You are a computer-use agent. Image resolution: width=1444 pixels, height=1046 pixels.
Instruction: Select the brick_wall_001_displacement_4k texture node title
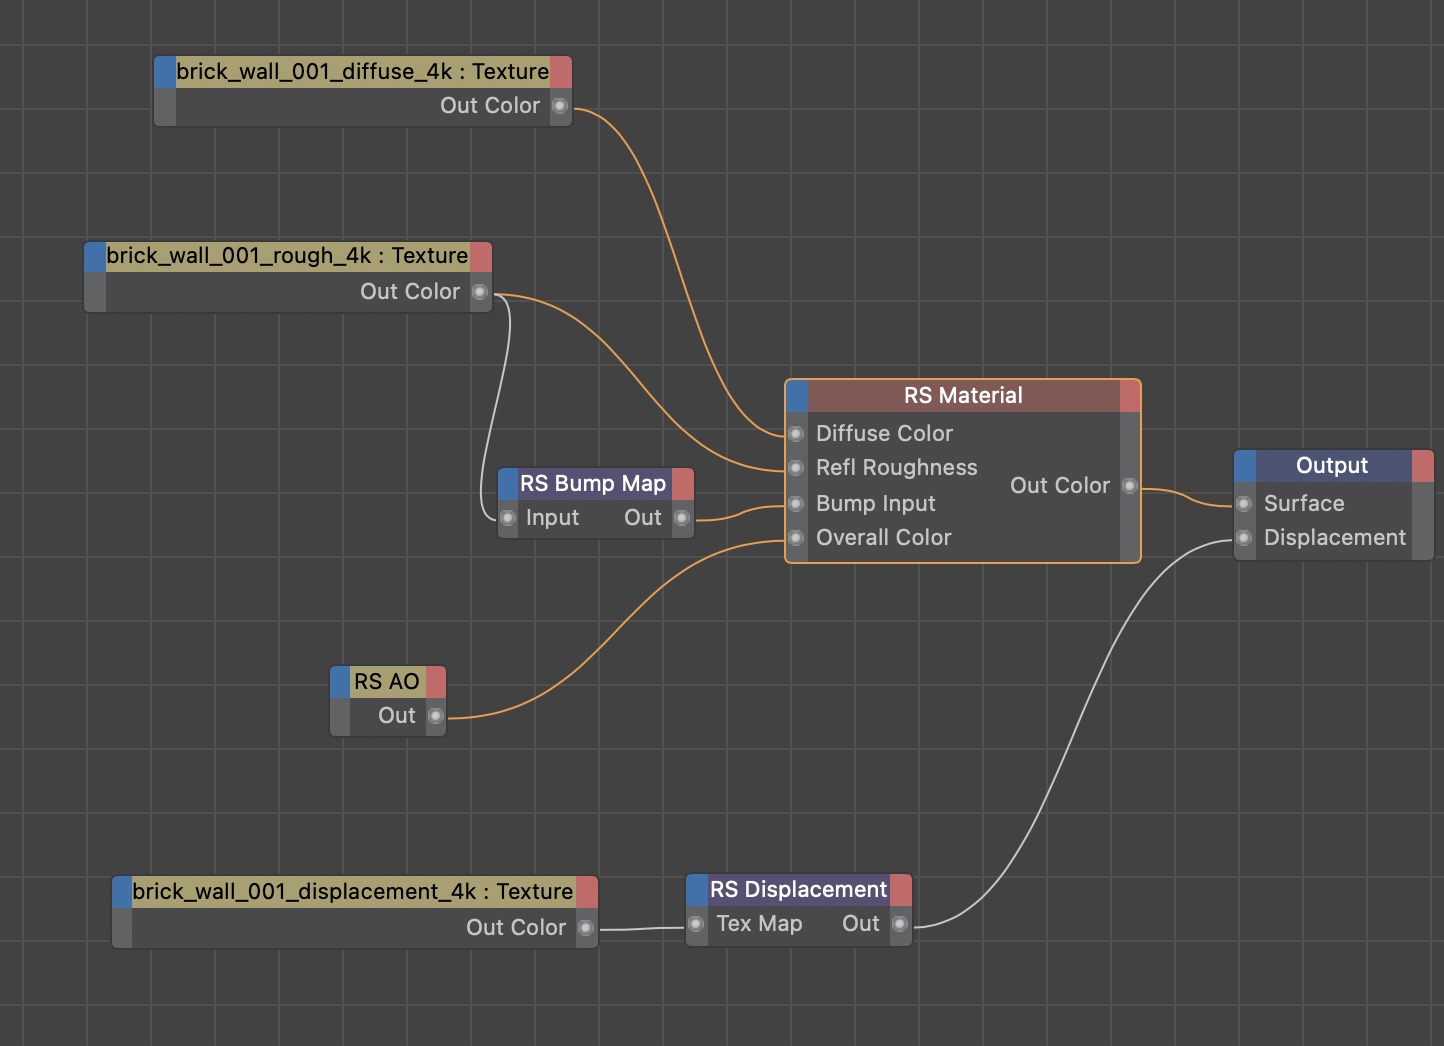tap(352, 892)
